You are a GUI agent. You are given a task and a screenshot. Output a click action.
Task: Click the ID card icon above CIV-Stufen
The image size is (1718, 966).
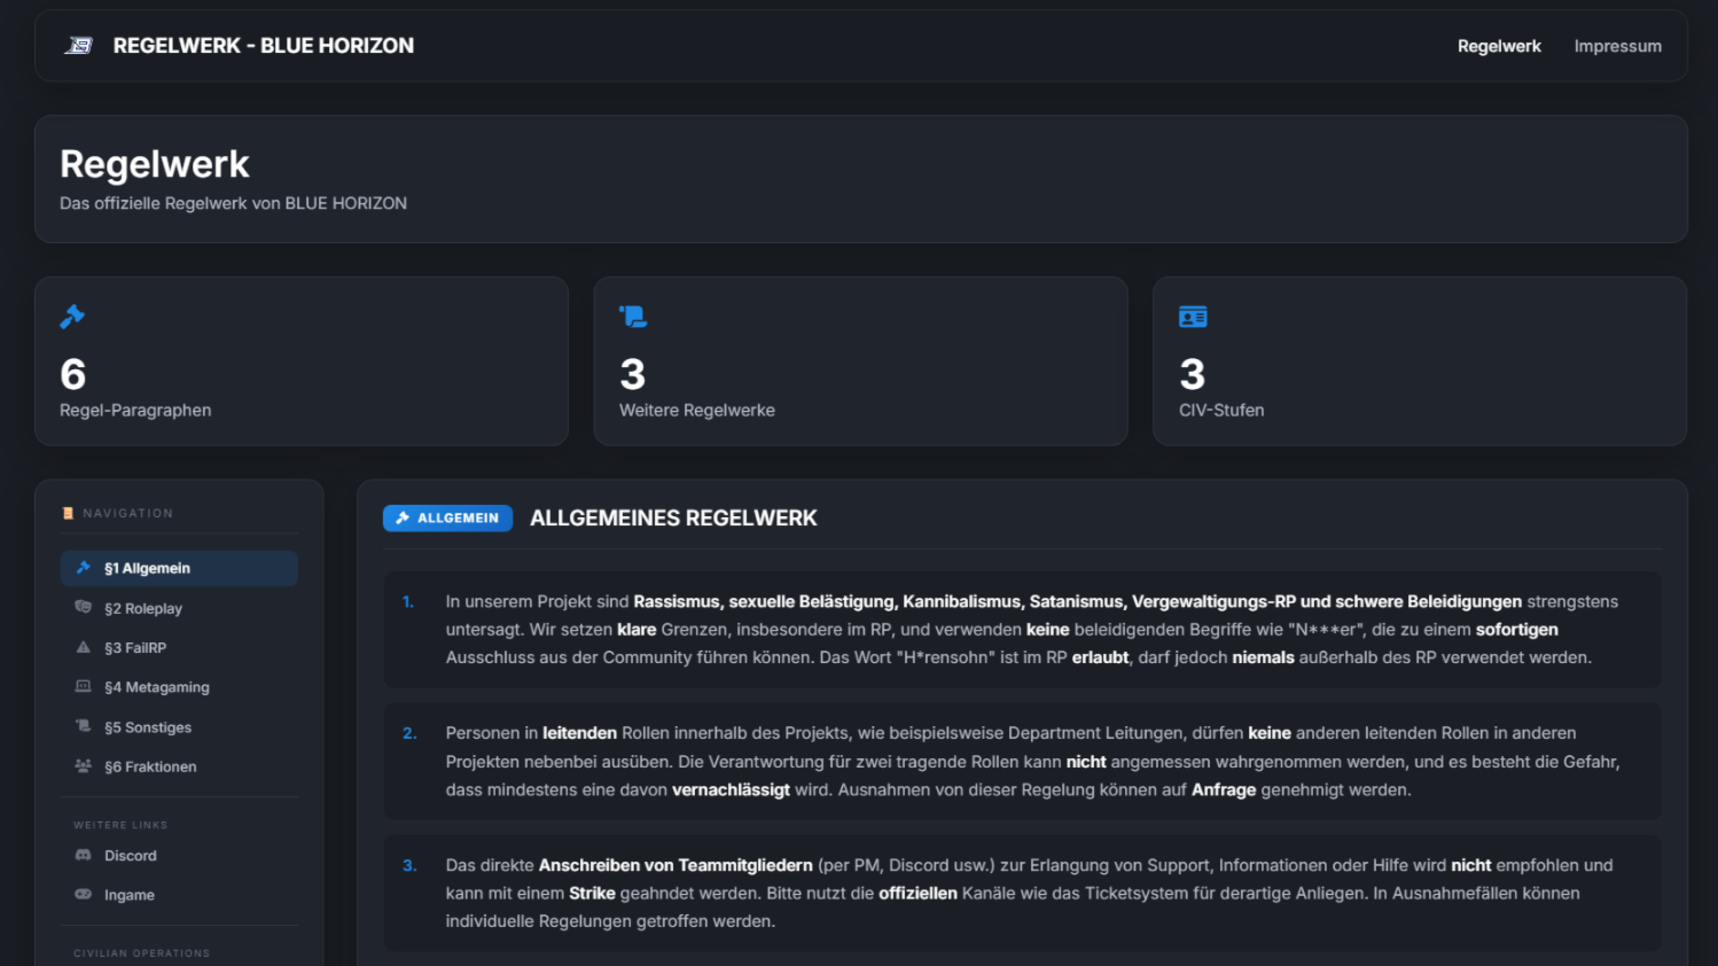tap(1192, 317)
